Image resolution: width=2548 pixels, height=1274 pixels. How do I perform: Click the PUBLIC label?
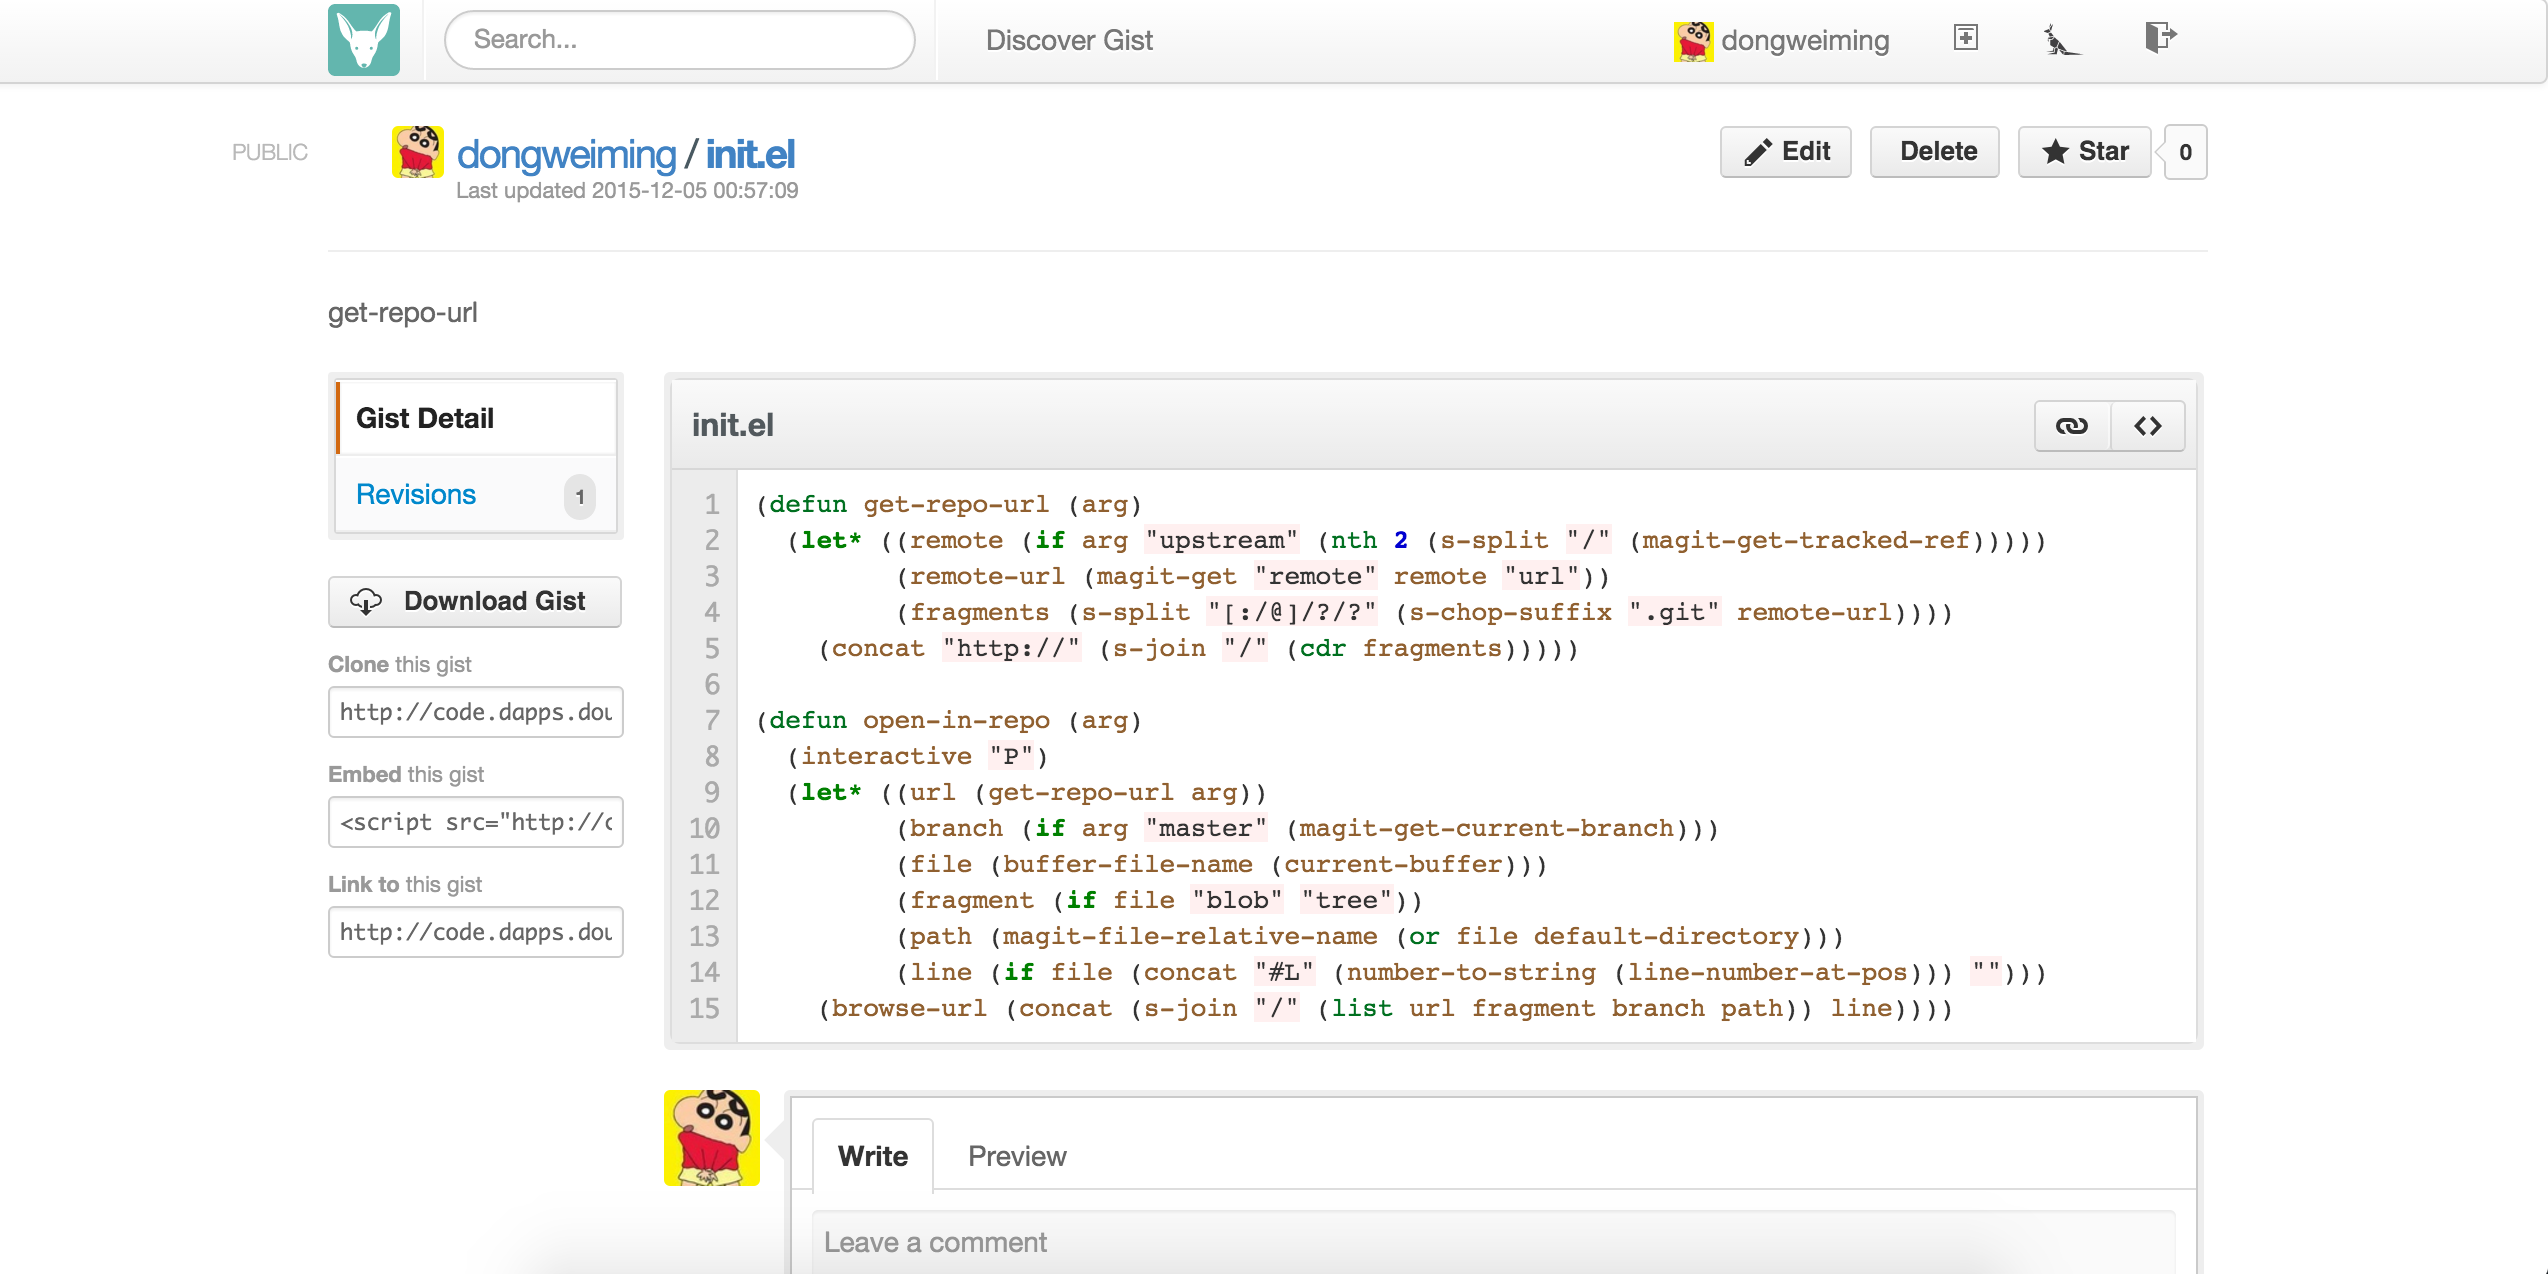pyautogui.click(x=270, y=152)
